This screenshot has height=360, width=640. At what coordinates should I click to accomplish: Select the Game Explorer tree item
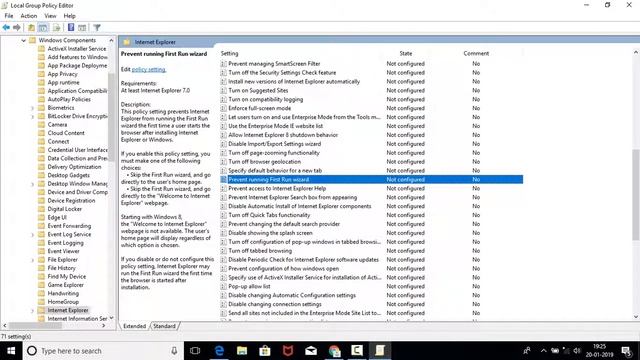tap(65, 285)
